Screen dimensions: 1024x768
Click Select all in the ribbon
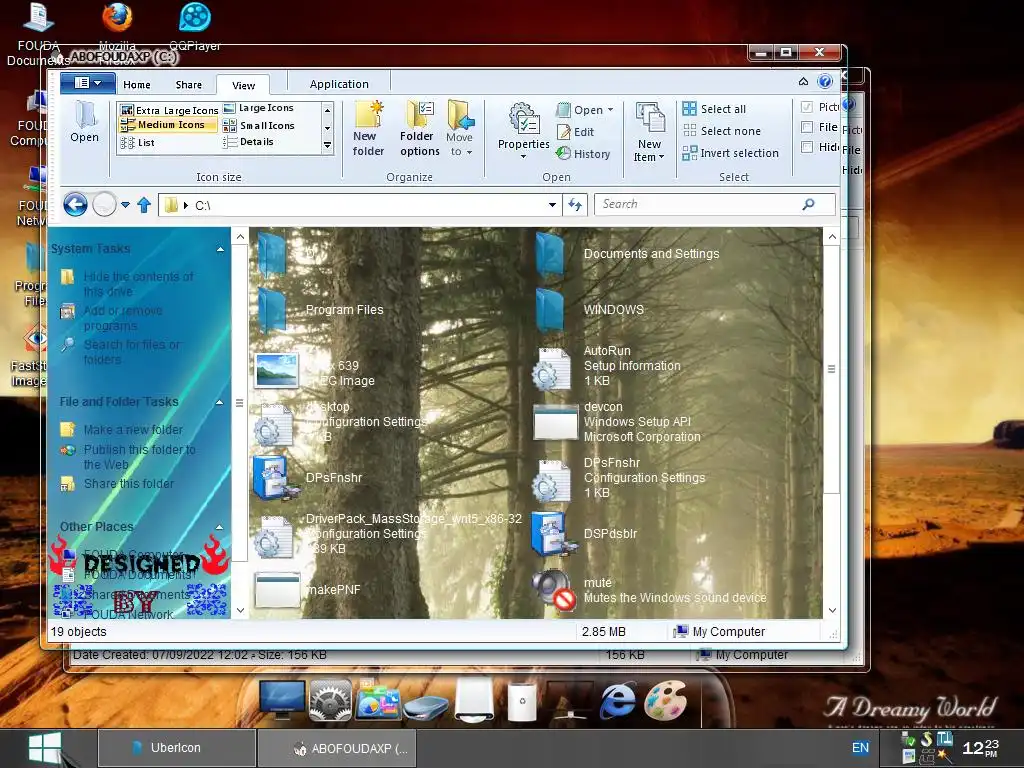click(714, 109)
